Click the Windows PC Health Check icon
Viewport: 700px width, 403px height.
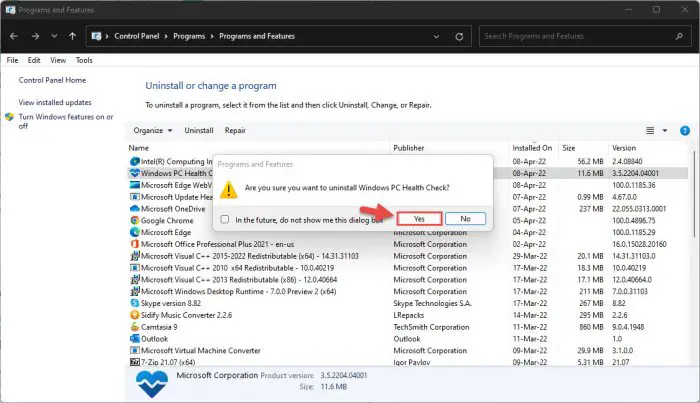tap(134, 173)
